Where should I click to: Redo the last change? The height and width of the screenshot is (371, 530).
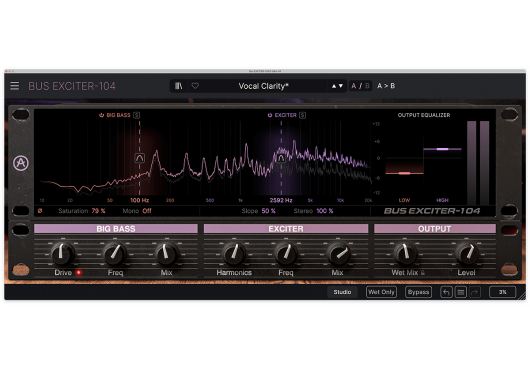click(x=475, y=292)
